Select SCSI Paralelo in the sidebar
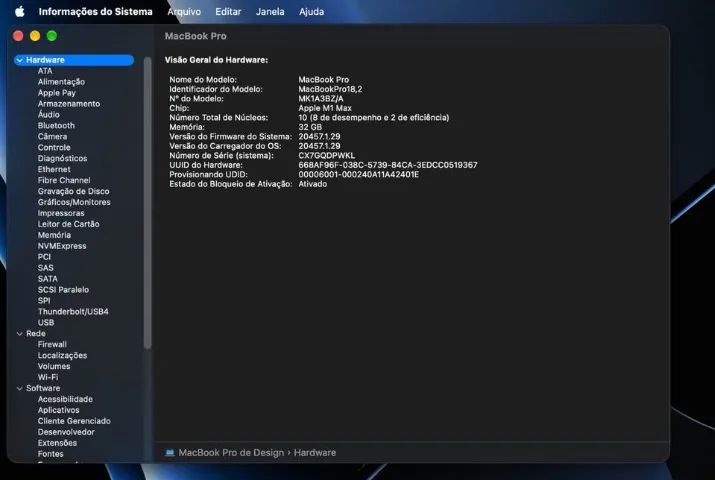Viewport: 715px width, 480px height. click(63, 290)
